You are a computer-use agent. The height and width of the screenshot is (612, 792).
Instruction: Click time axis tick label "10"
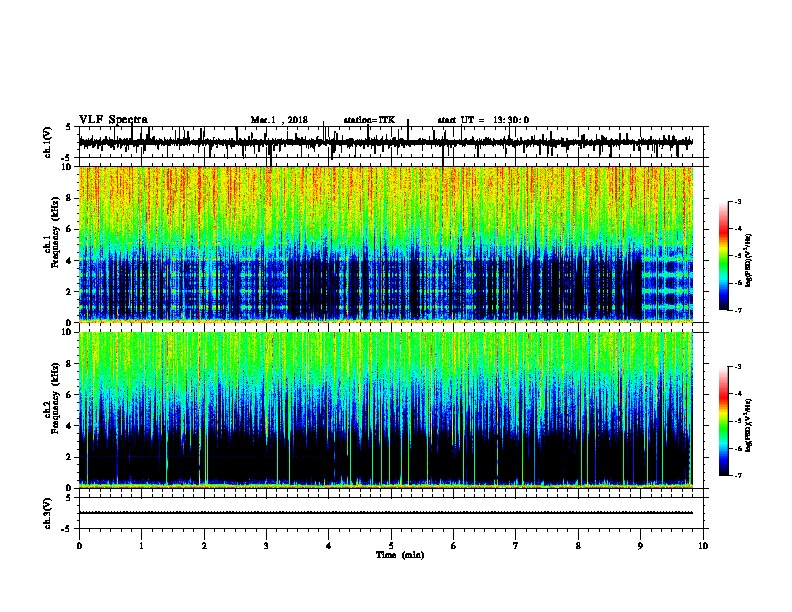(x=703, y=545)
